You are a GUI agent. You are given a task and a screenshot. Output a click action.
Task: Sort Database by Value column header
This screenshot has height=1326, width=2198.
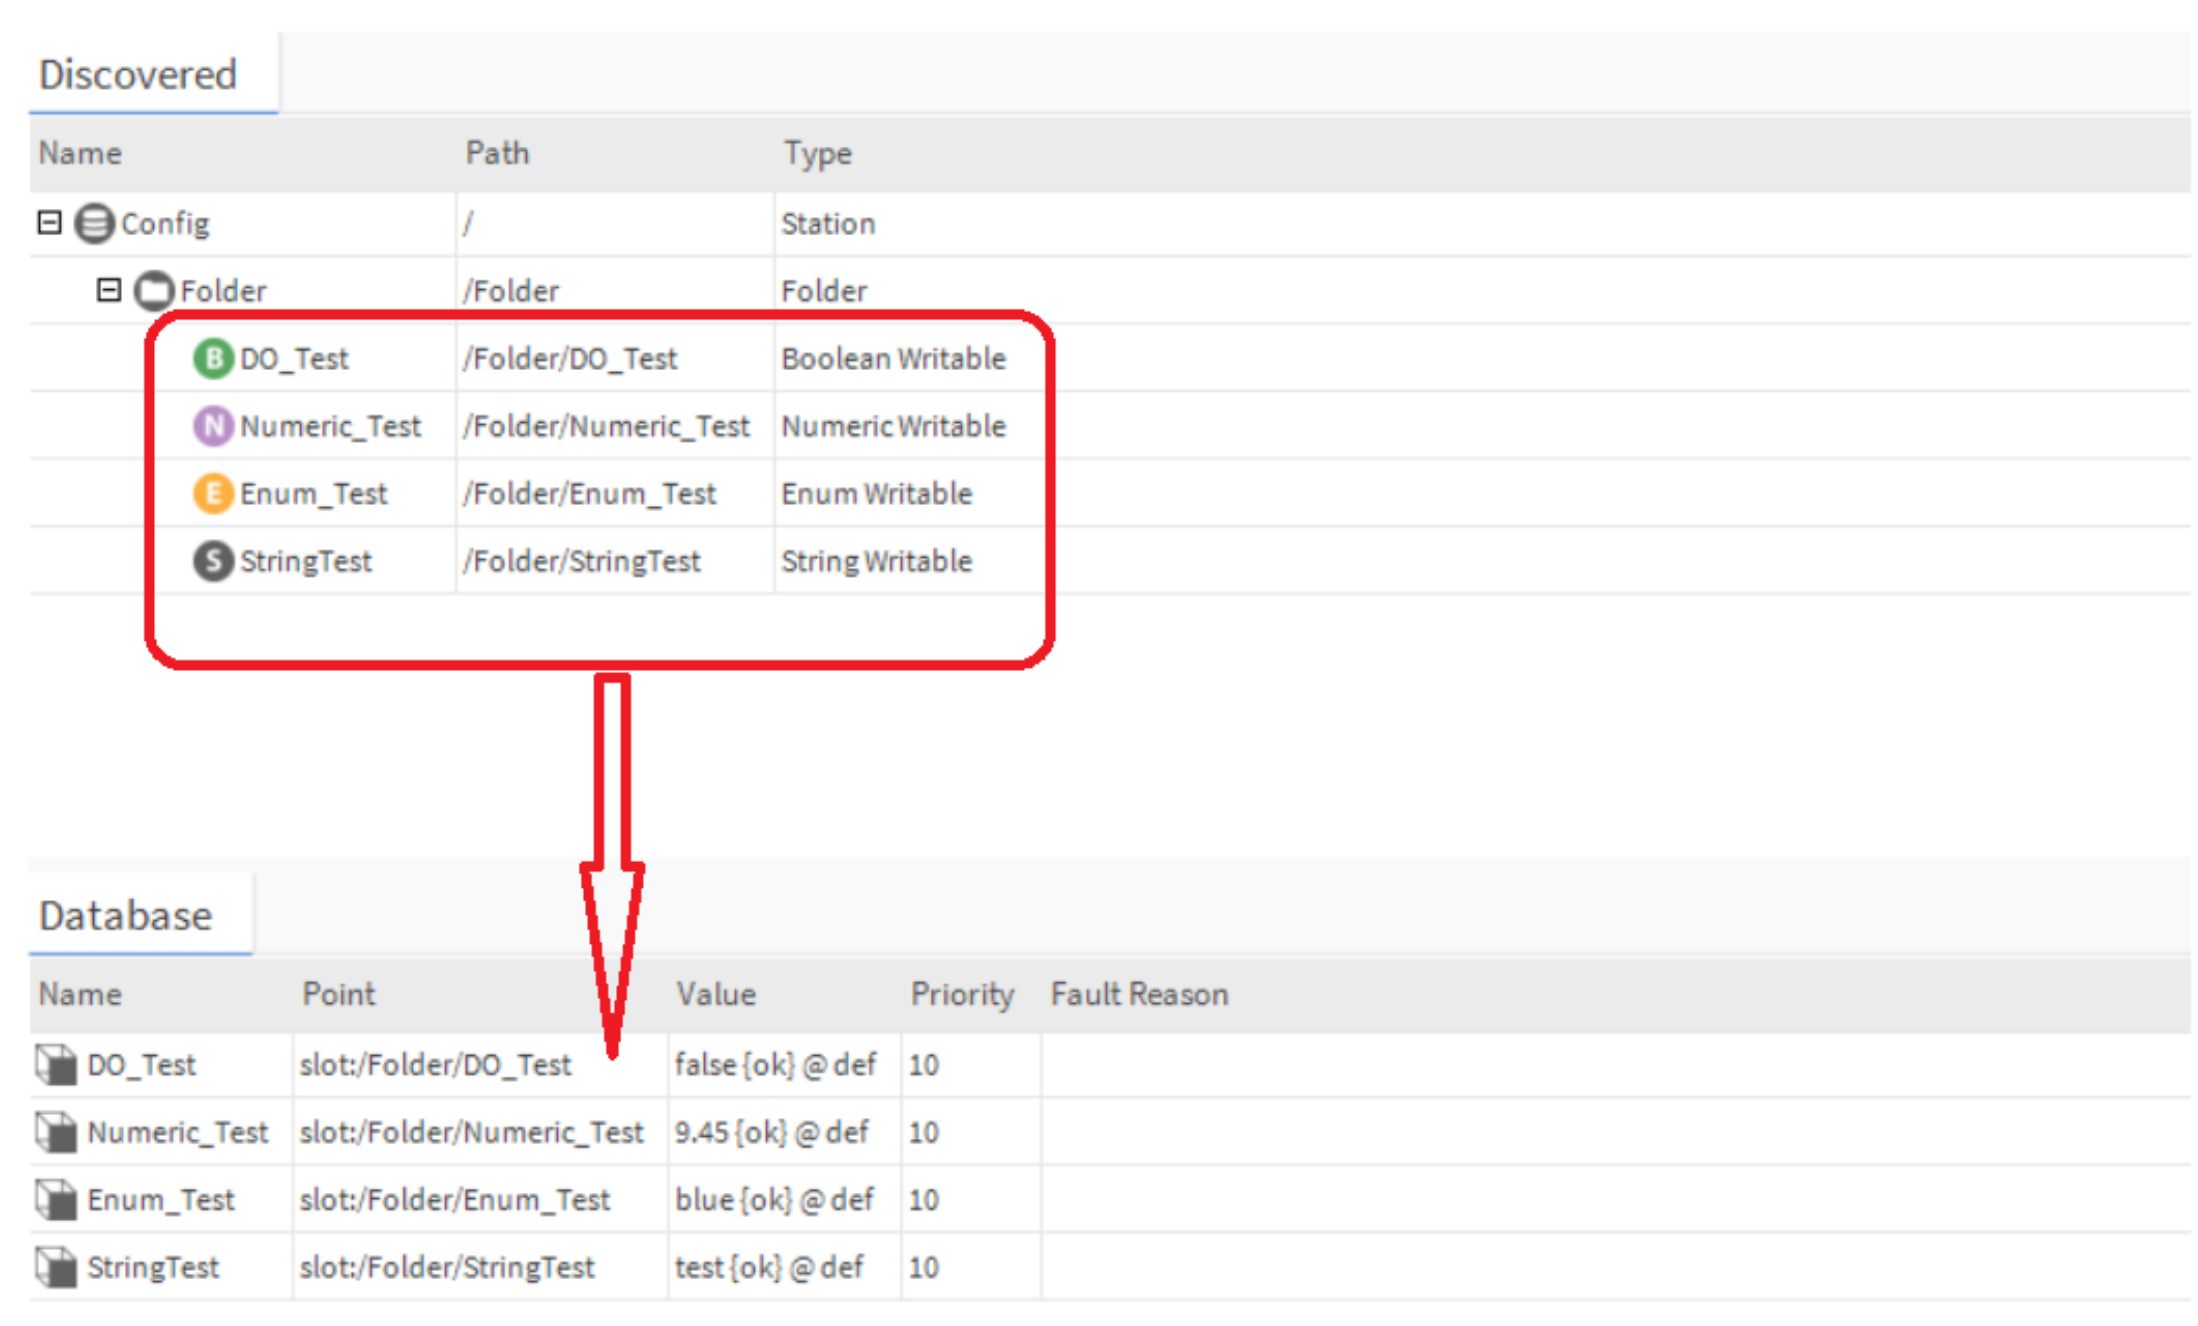tap(715, 994)
